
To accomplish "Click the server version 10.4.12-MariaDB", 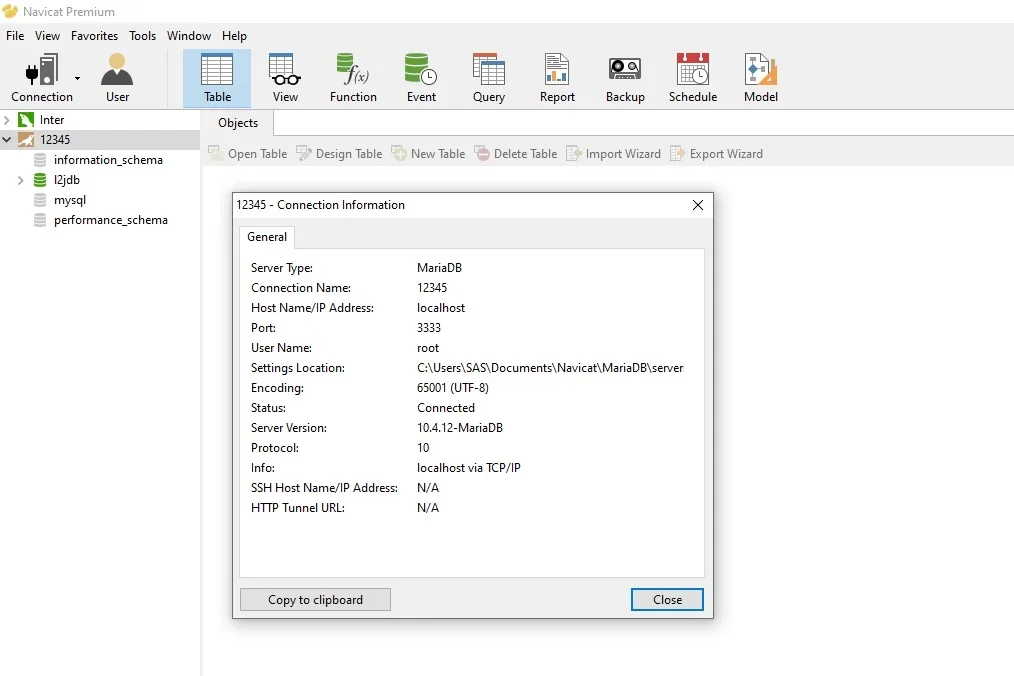I will click(460, 428).
